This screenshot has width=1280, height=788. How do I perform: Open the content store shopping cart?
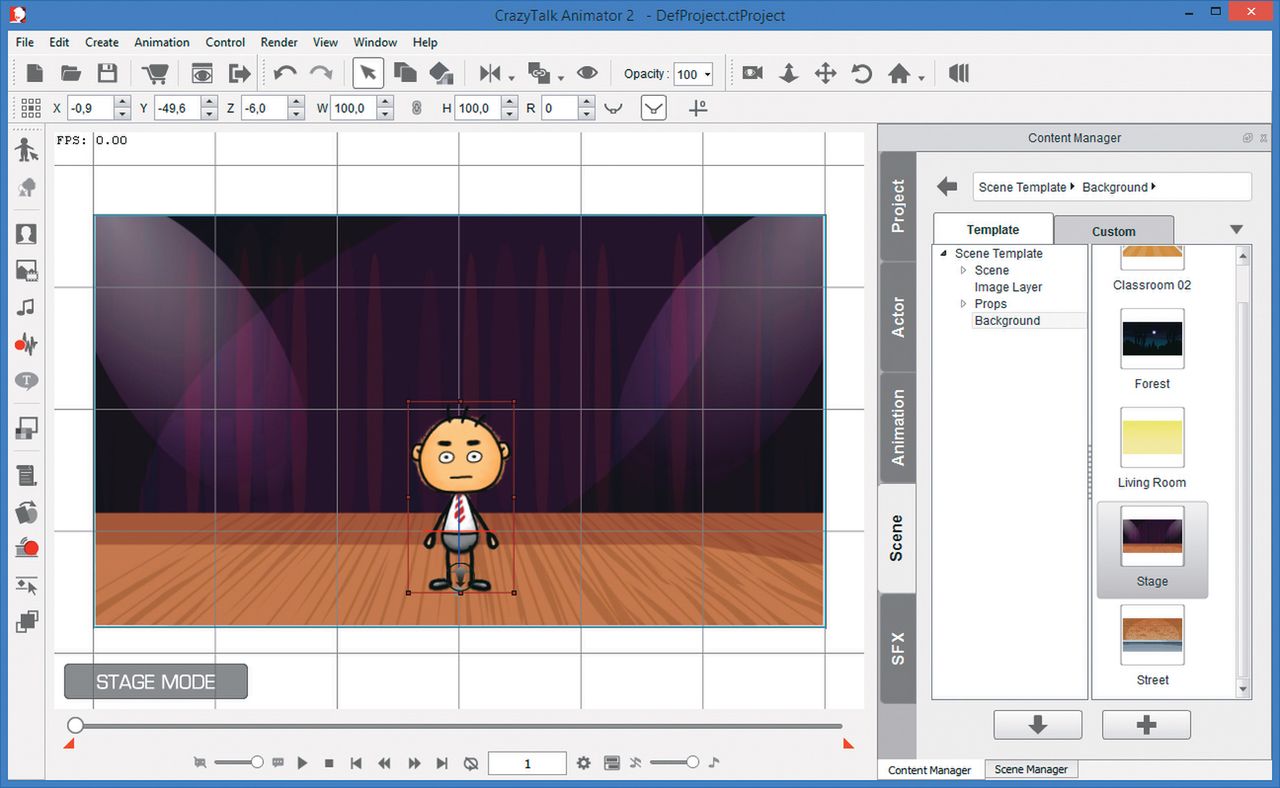point(155,73)
